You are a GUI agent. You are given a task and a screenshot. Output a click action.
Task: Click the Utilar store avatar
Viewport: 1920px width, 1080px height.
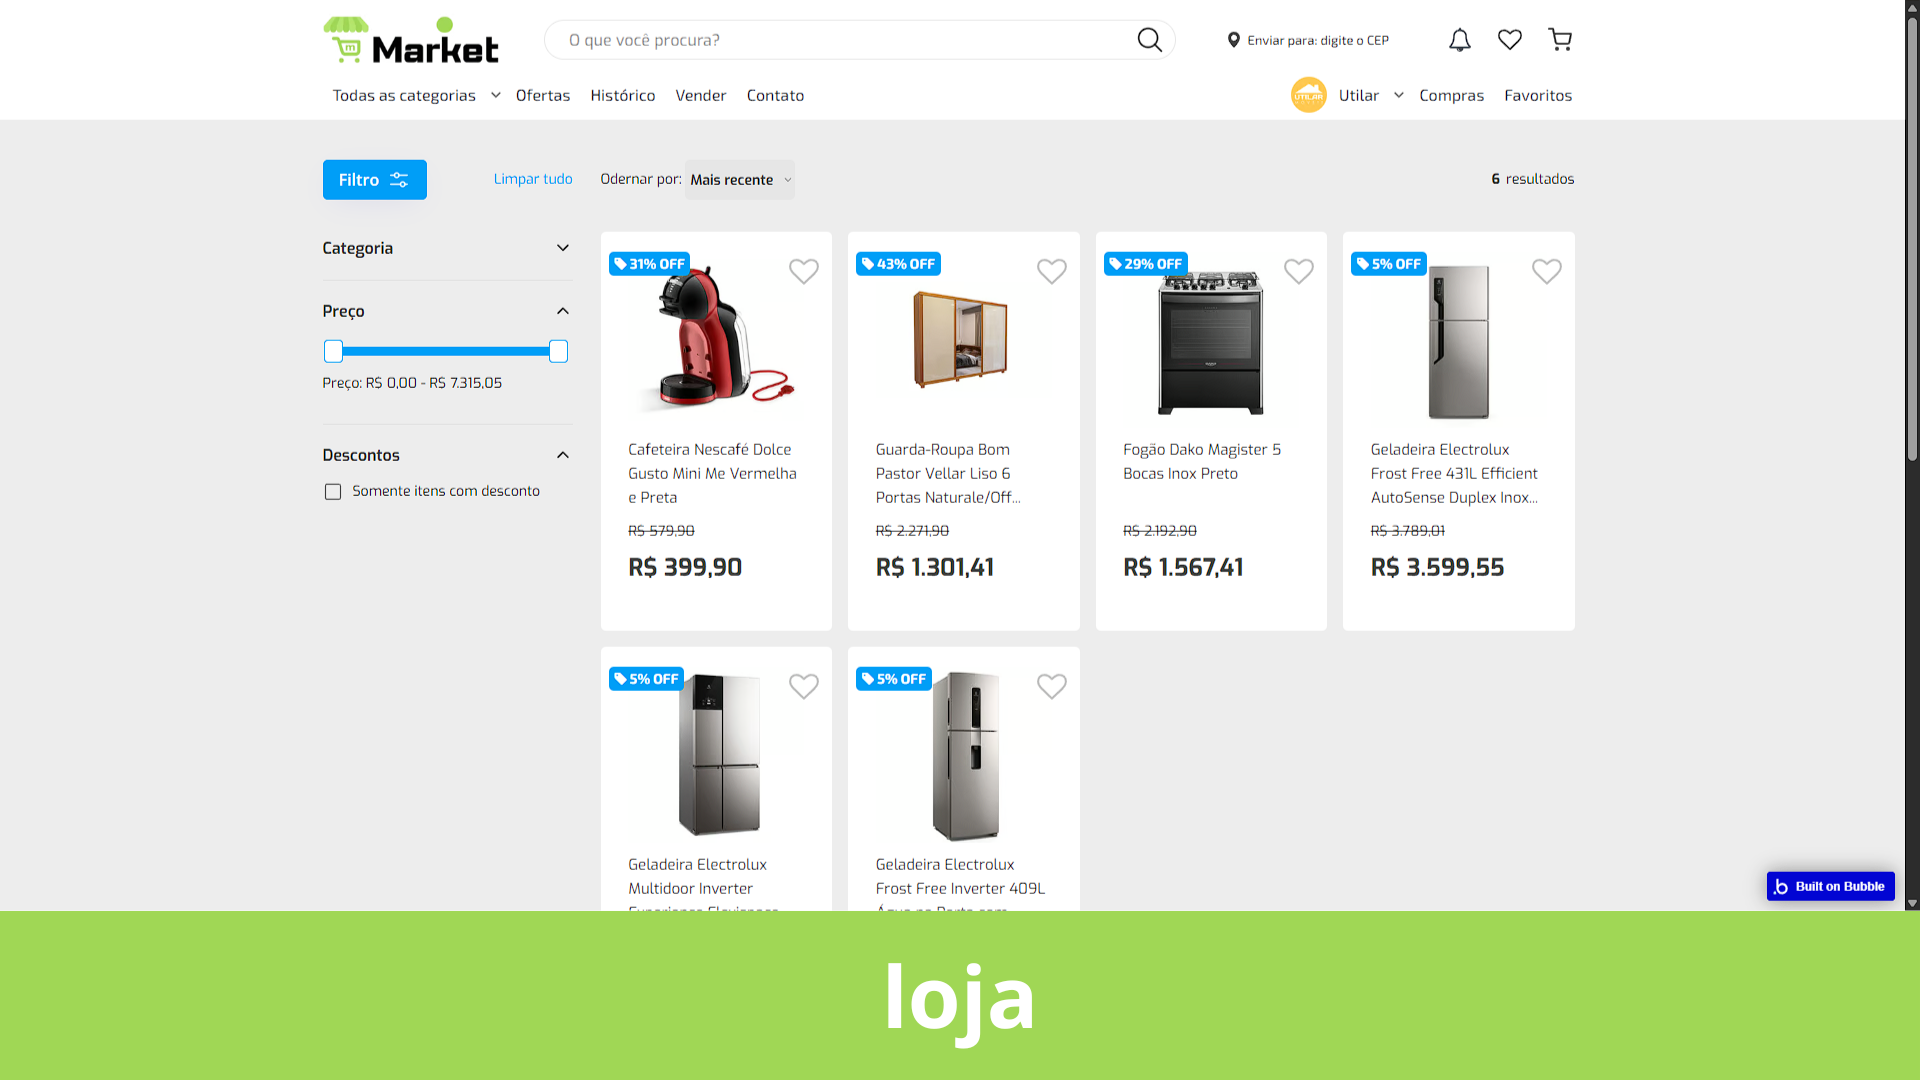[1308, 95]
